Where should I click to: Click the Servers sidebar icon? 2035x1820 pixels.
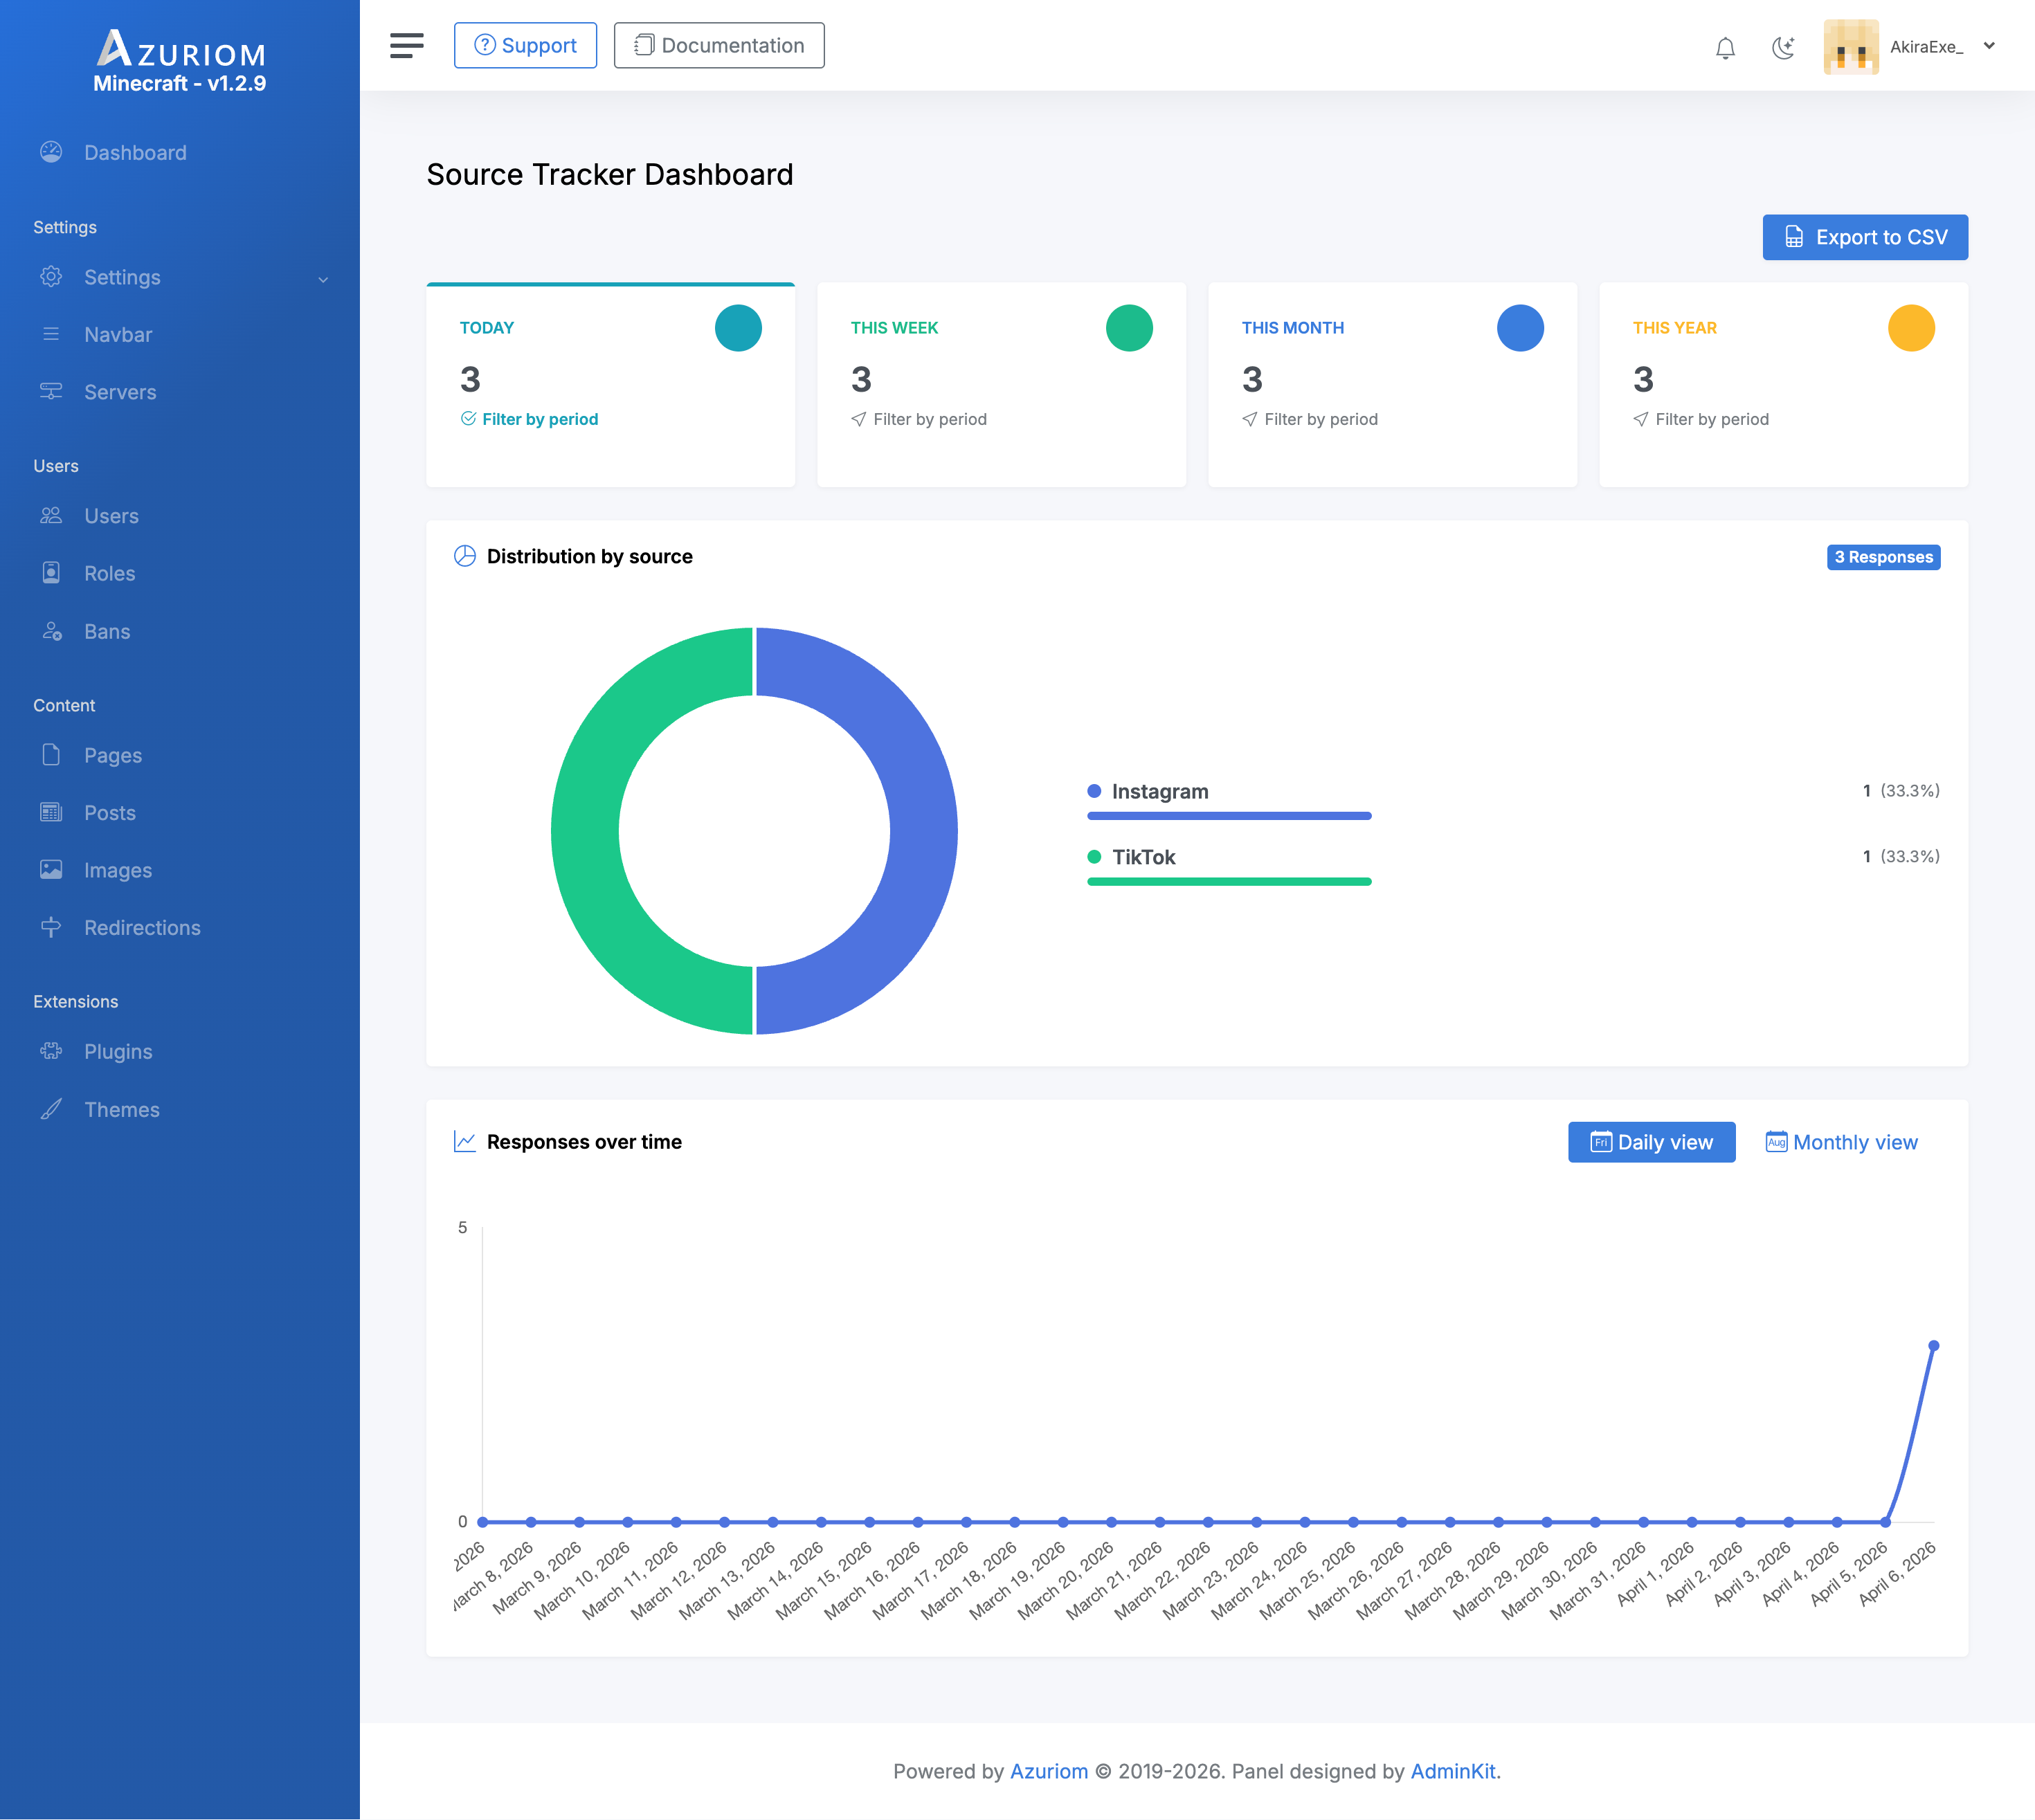[x=51, y=391]
